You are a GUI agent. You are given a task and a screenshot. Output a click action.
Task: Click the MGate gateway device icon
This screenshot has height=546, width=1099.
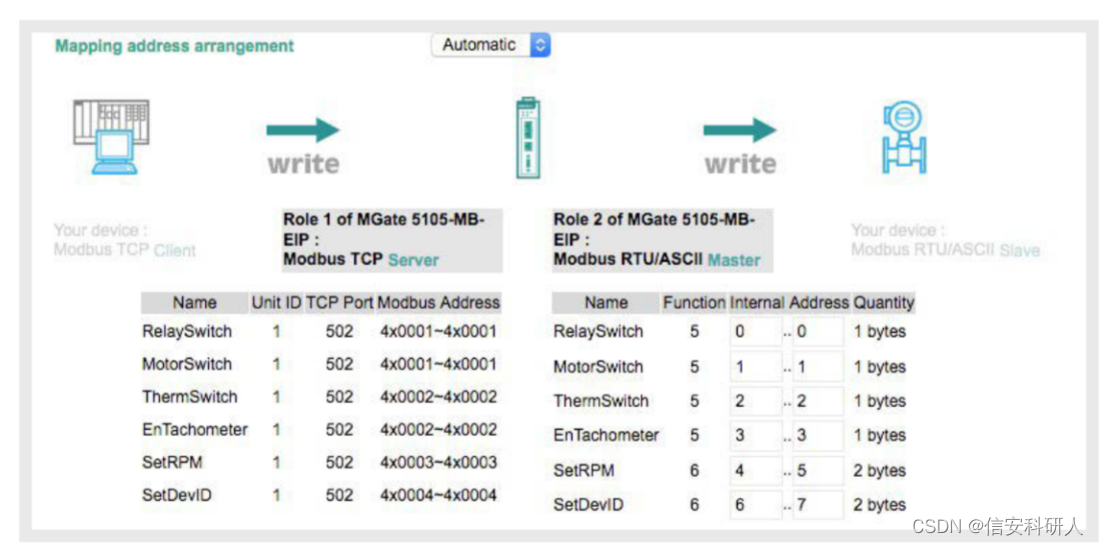[x=528, y=137]
